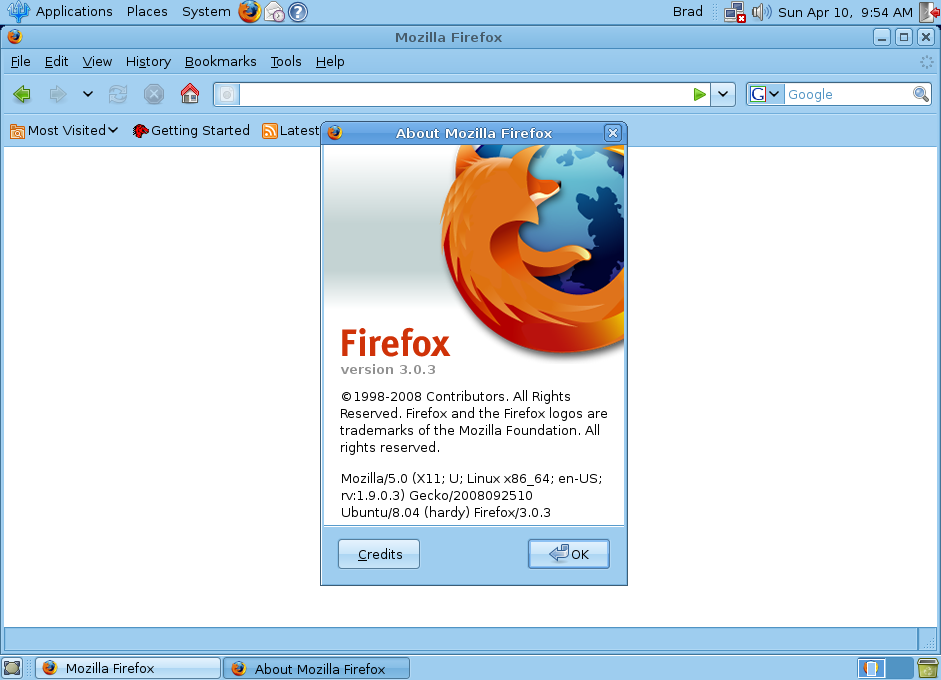Open the Trash icon in bottom panel
This screenshot has height=680, width=941.
click(x=928, y=668)
